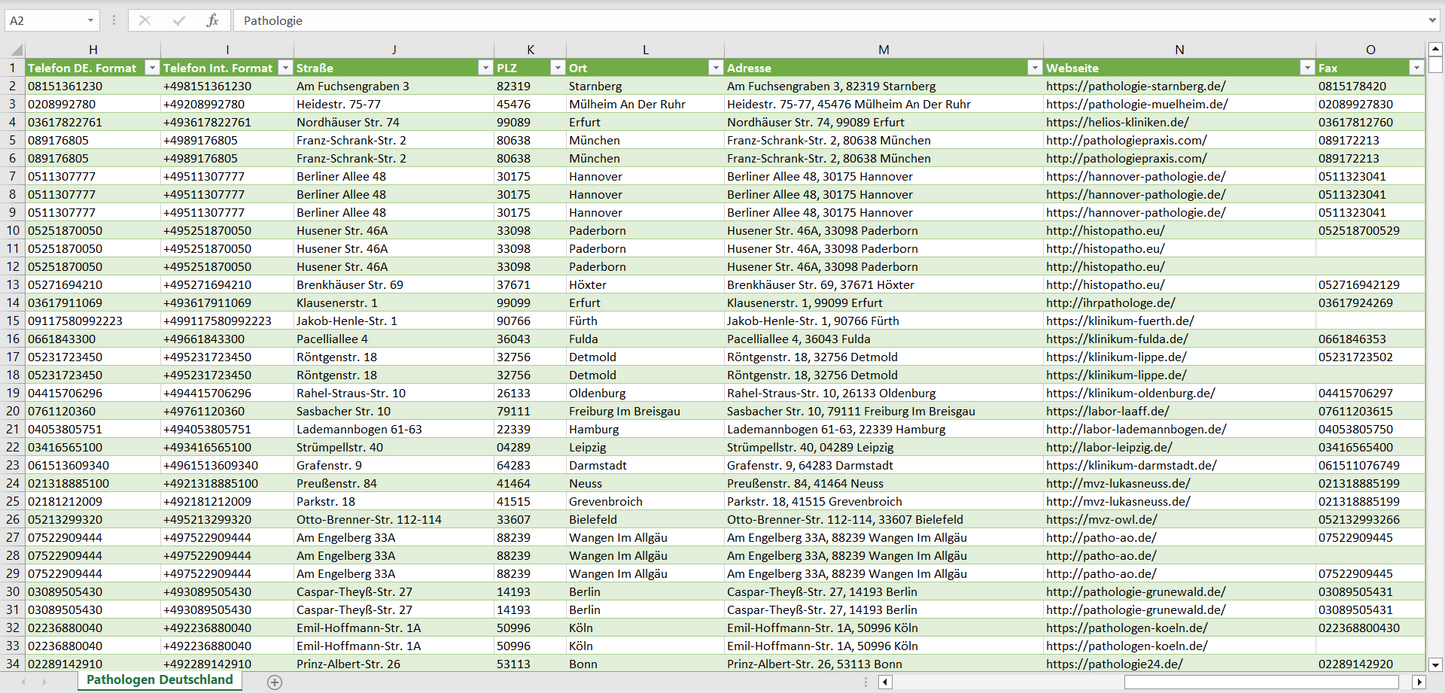The height and width of the screenshot is (693, 1445).
Task: Open the Name Box dropdown arrow
Action: click(90, 21)
